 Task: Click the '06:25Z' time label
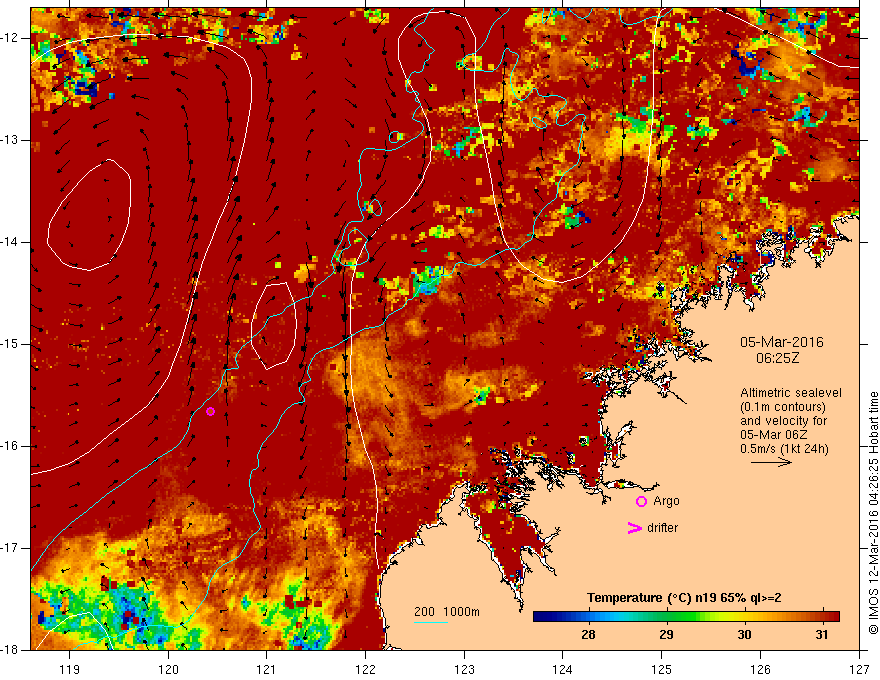pyautogui.click(x=777, y=358)
